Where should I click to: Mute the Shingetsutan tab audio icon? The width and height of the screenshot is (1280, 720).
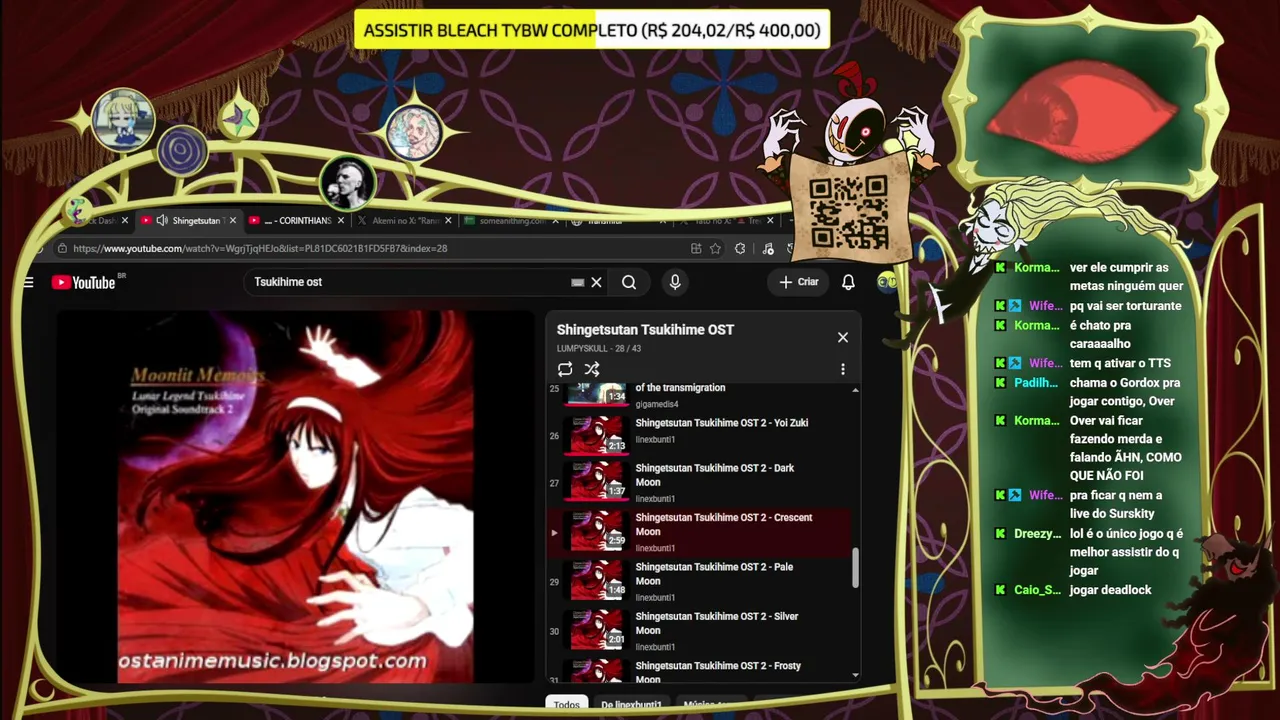(x=162, y=220)
